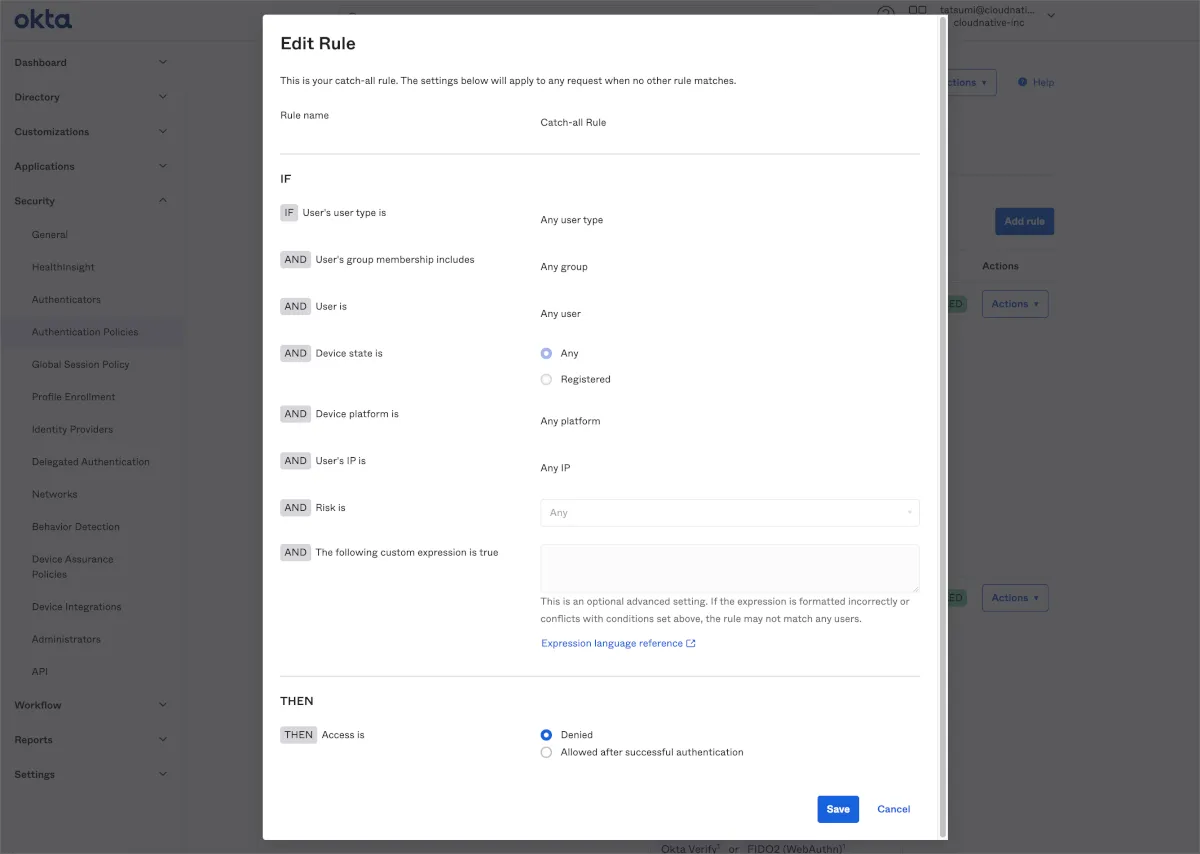The image size is (1200, 854).
Task: Cancel editing the rule
Action: [893, 809]
